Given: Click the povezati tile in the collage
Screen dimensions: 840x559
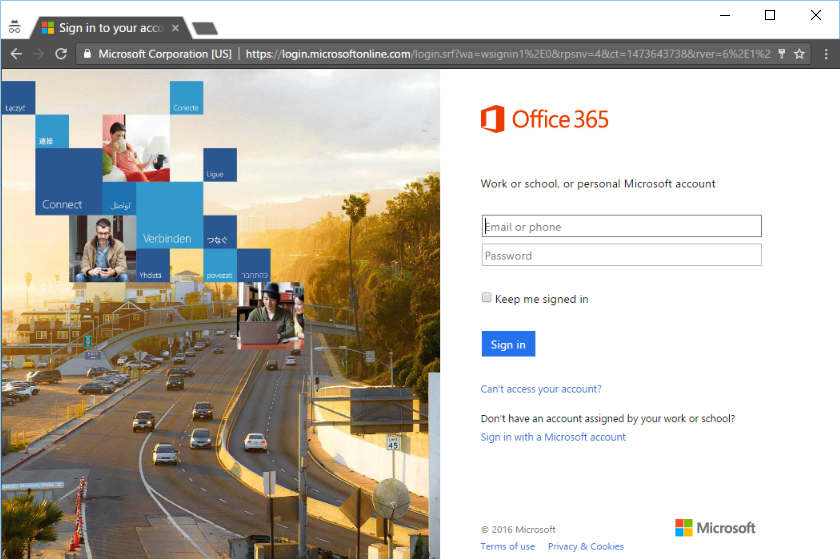Looking at the screenshot, I should (220, 265).
